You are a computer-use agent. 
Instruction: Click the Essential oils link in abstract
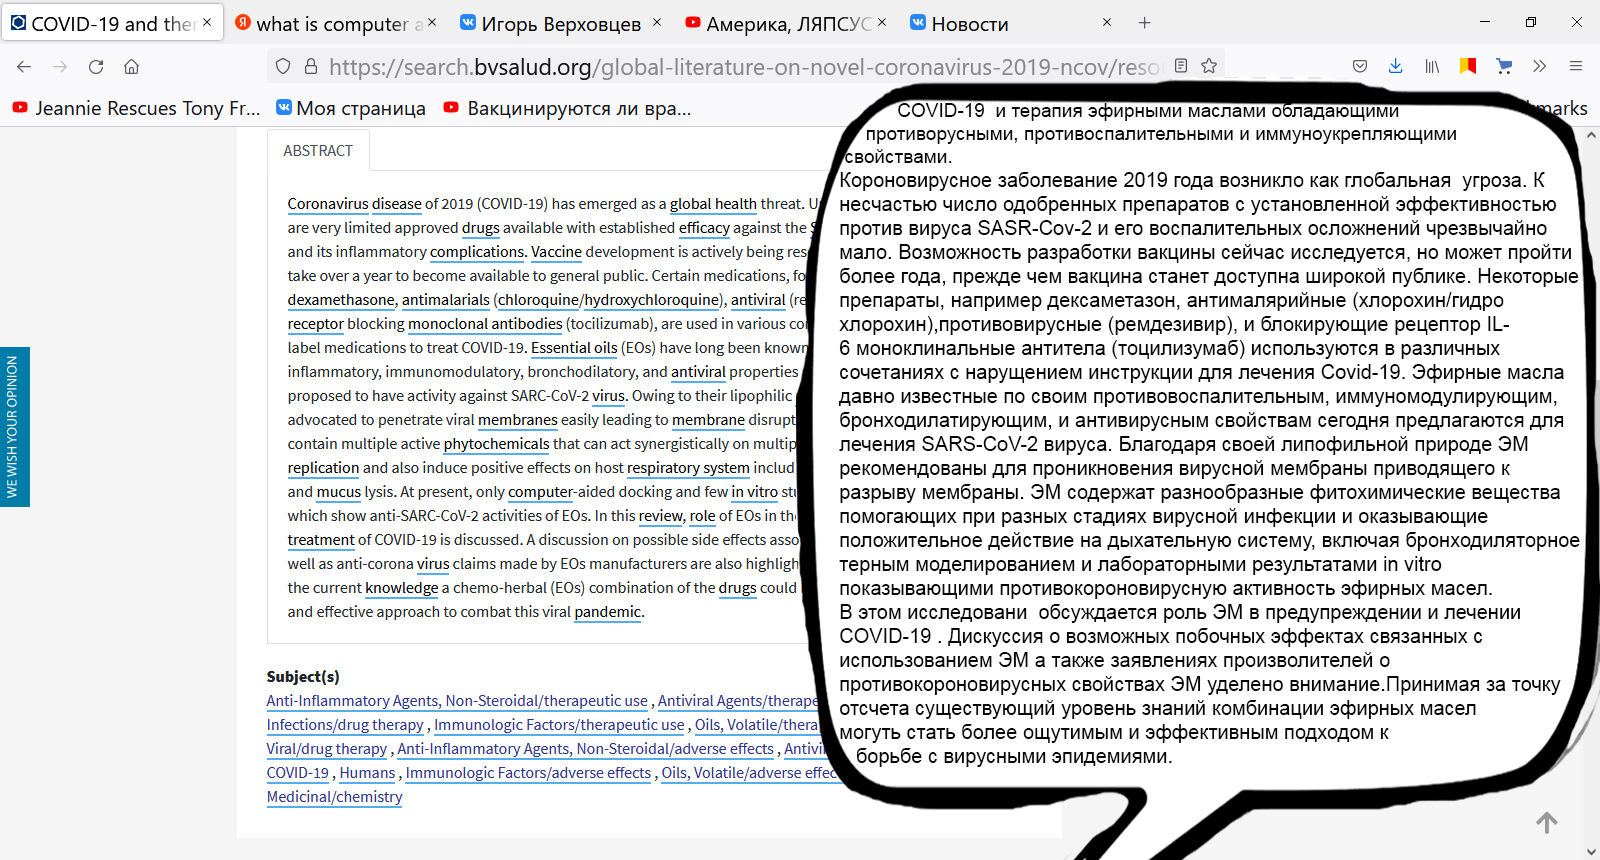coord(574,348)
